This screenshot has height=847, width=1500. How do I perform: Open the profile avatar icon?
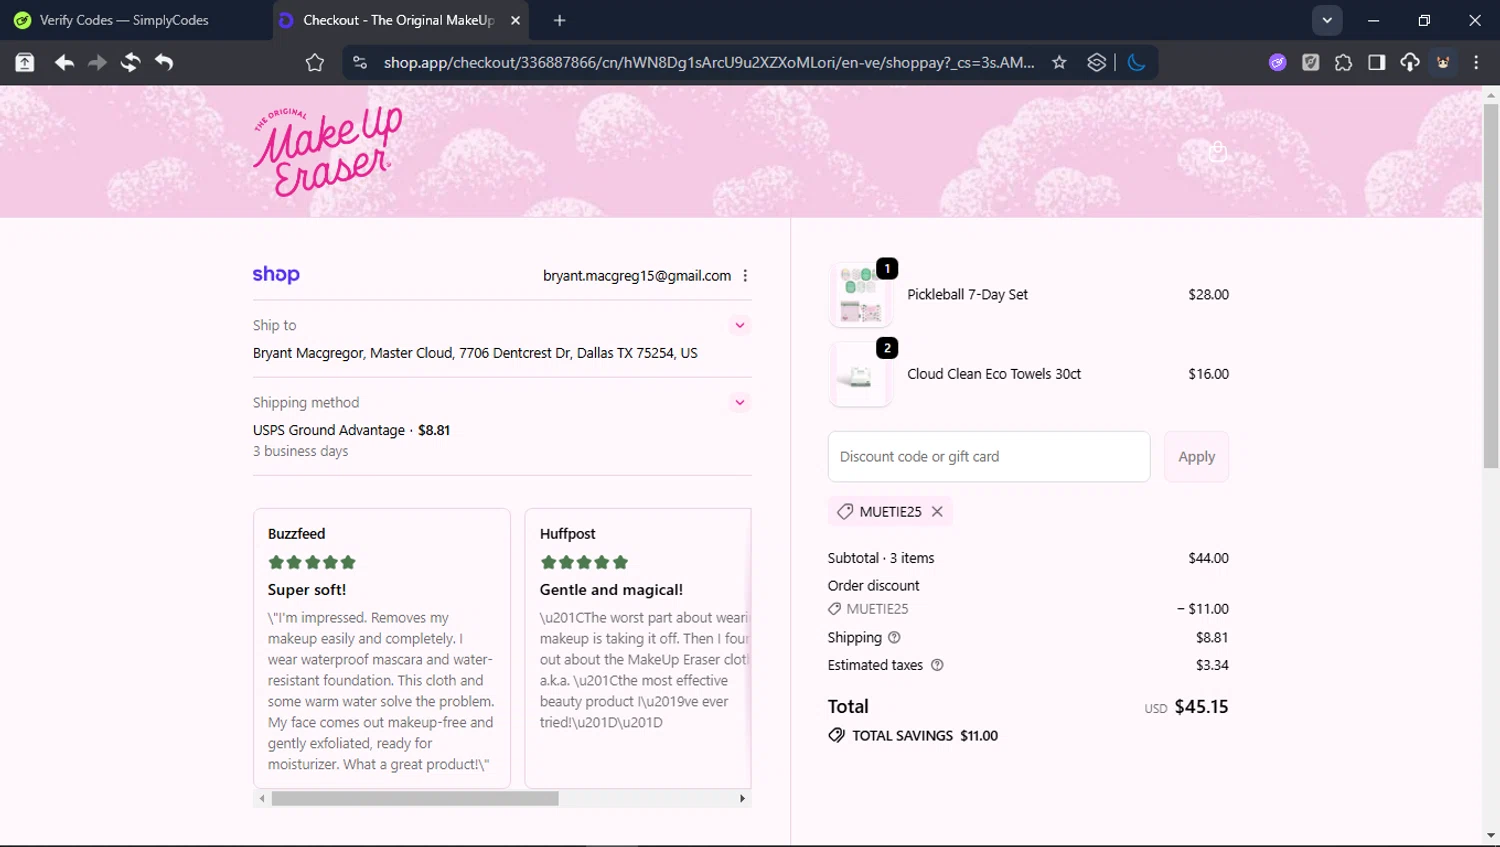(1443, 62)
